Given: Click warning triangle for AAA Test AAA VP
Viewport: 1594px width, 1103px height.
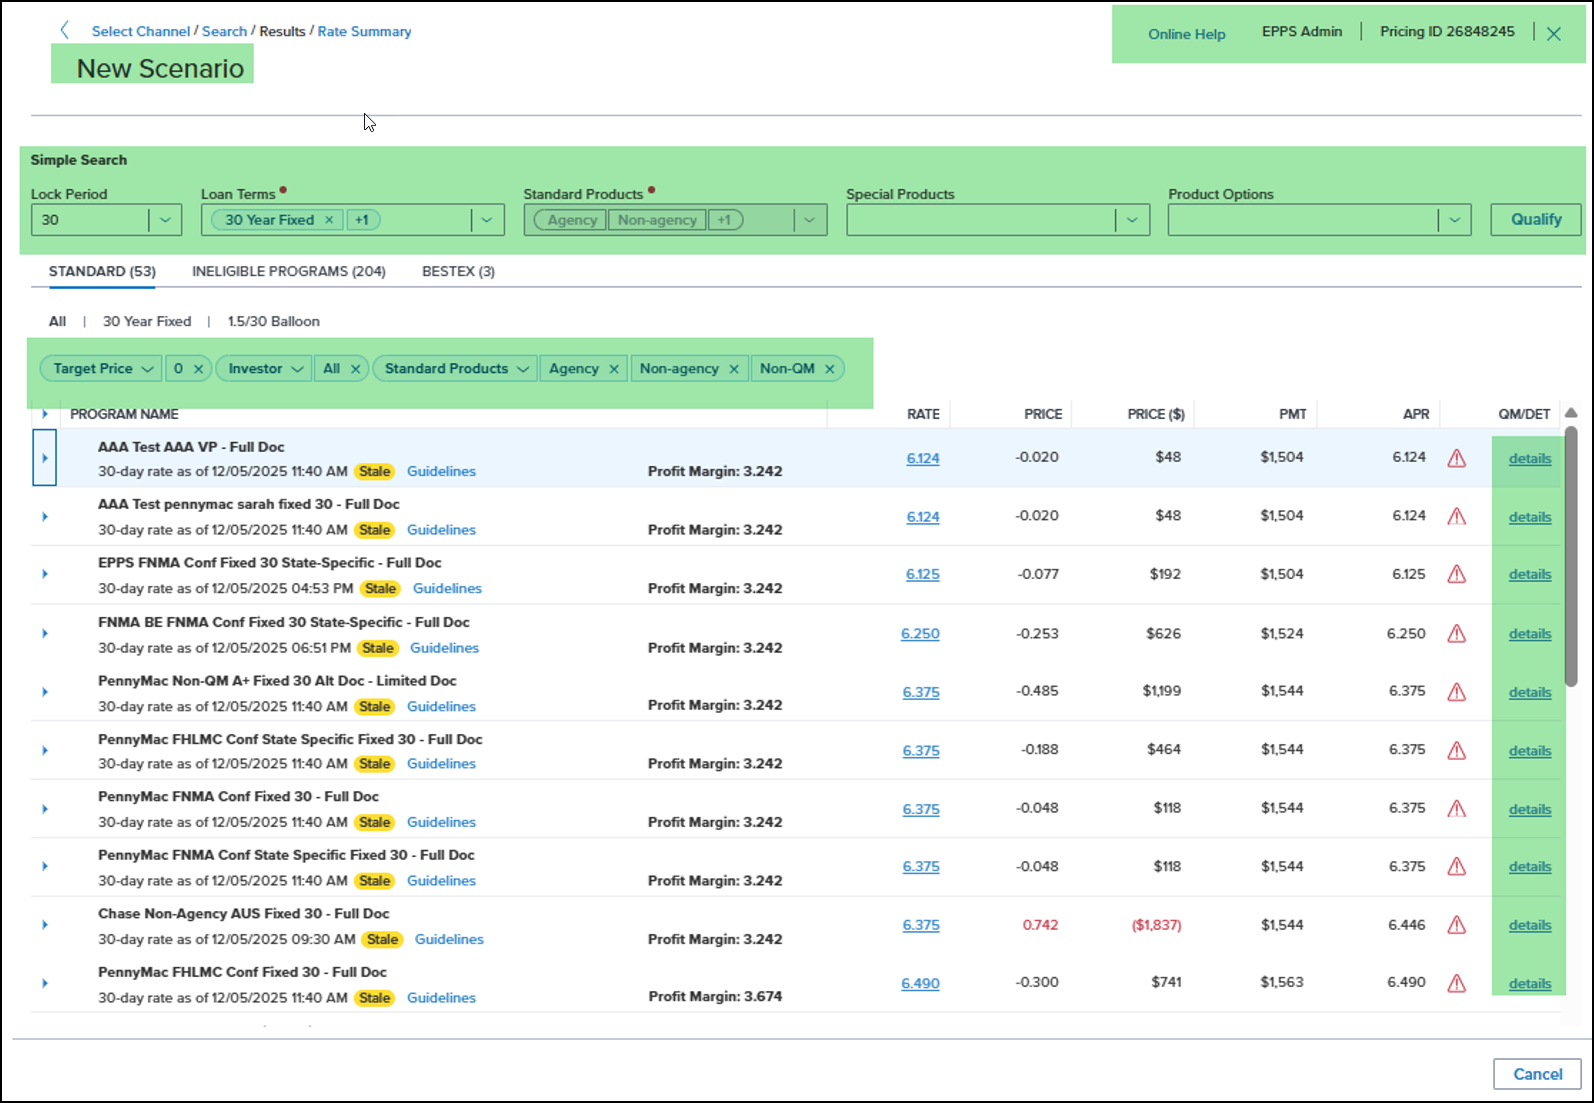Looking at the screenshot, I should click(1457, 458).
